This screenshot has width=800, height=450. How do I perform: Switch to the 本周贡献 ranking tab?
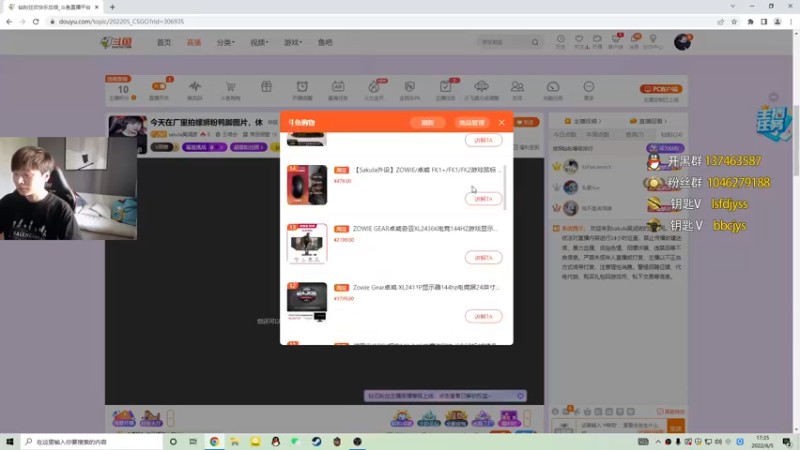pos(597,135)
